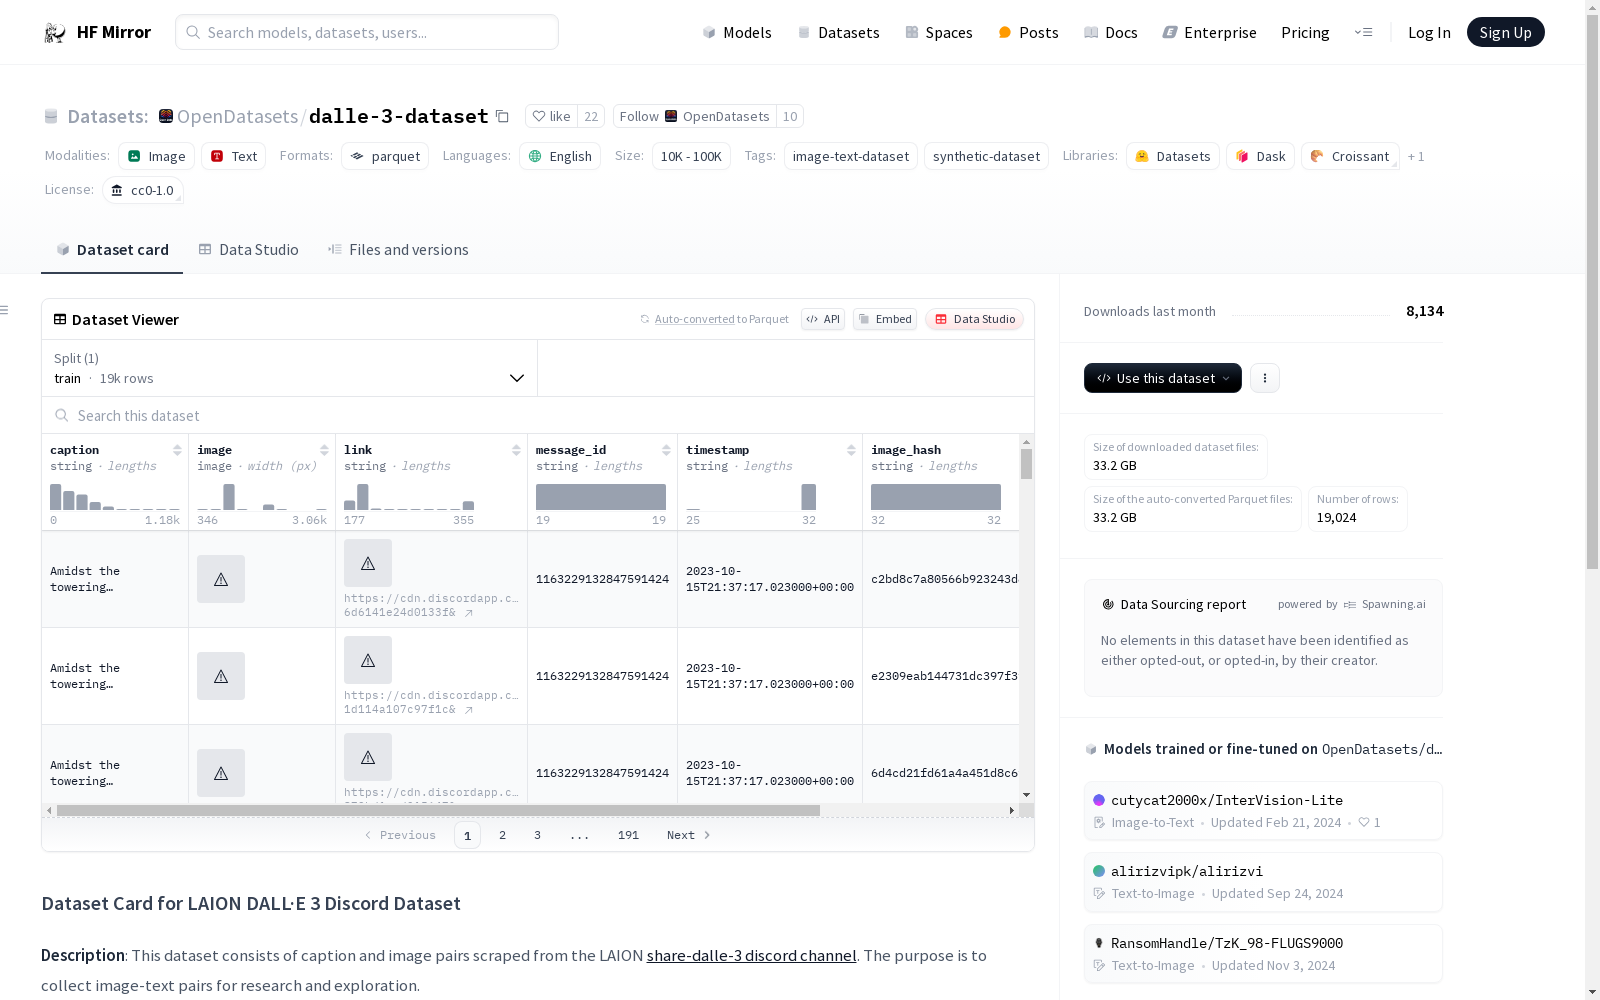Filter by the Text modality tag
The height and width of the screenshot is (1000, 1600).
pyautogui.click(x=234, y=156)
